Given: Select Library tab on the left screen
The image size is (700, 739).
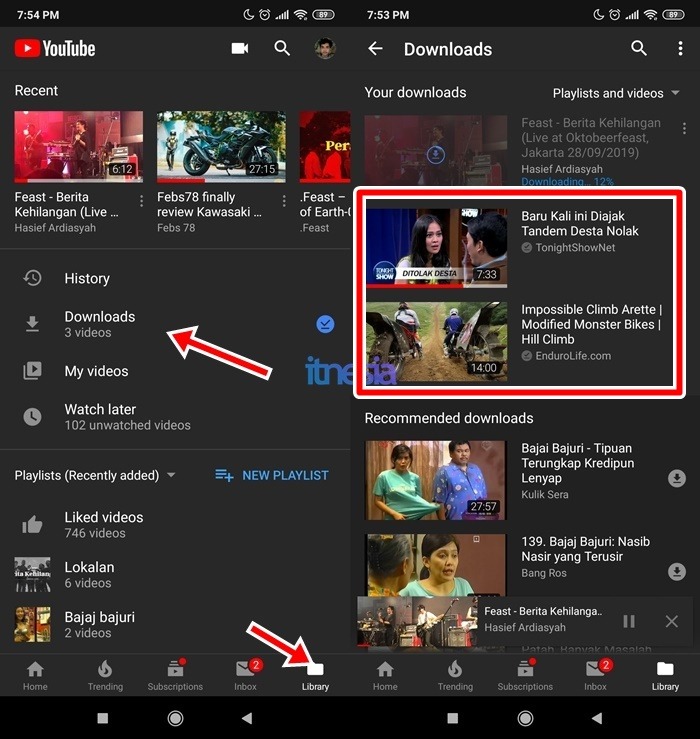Looking at the screenshot, I should coord(315,675).
